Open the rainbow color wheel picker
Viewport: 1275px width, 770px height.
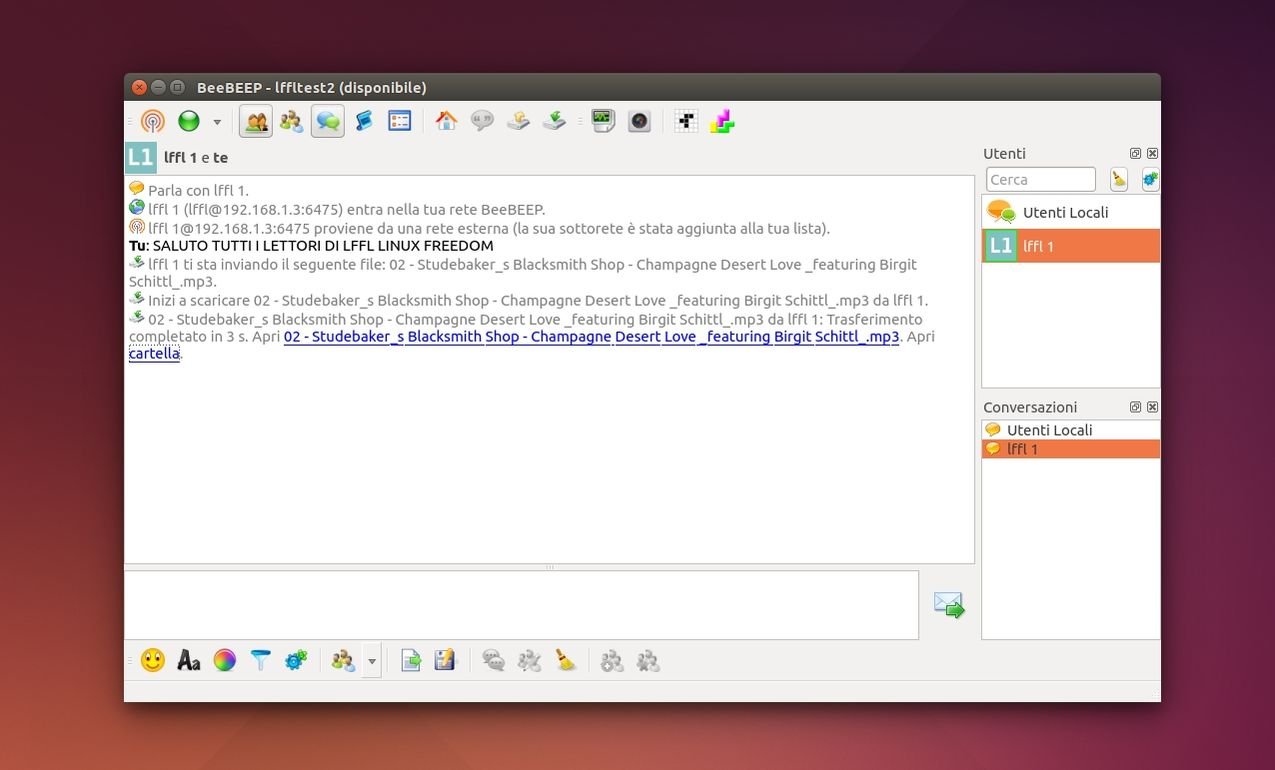[224, 660]
